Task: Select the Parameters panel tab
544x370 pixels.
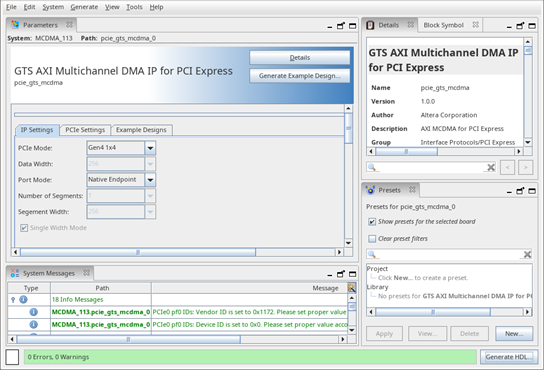Action: click(x=40, y=25)
